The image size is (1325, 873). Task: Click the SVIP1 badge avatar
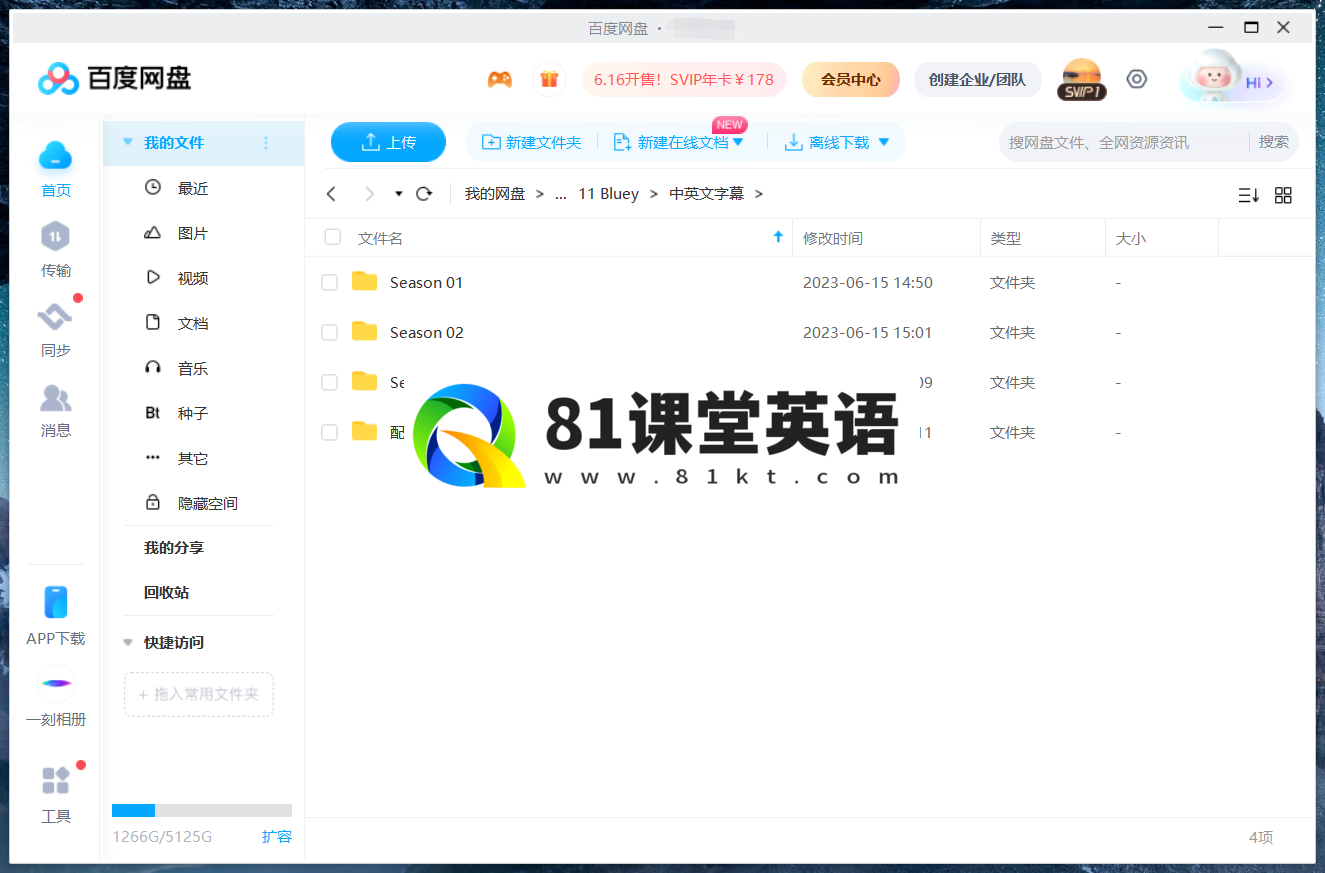[1081, 79]
